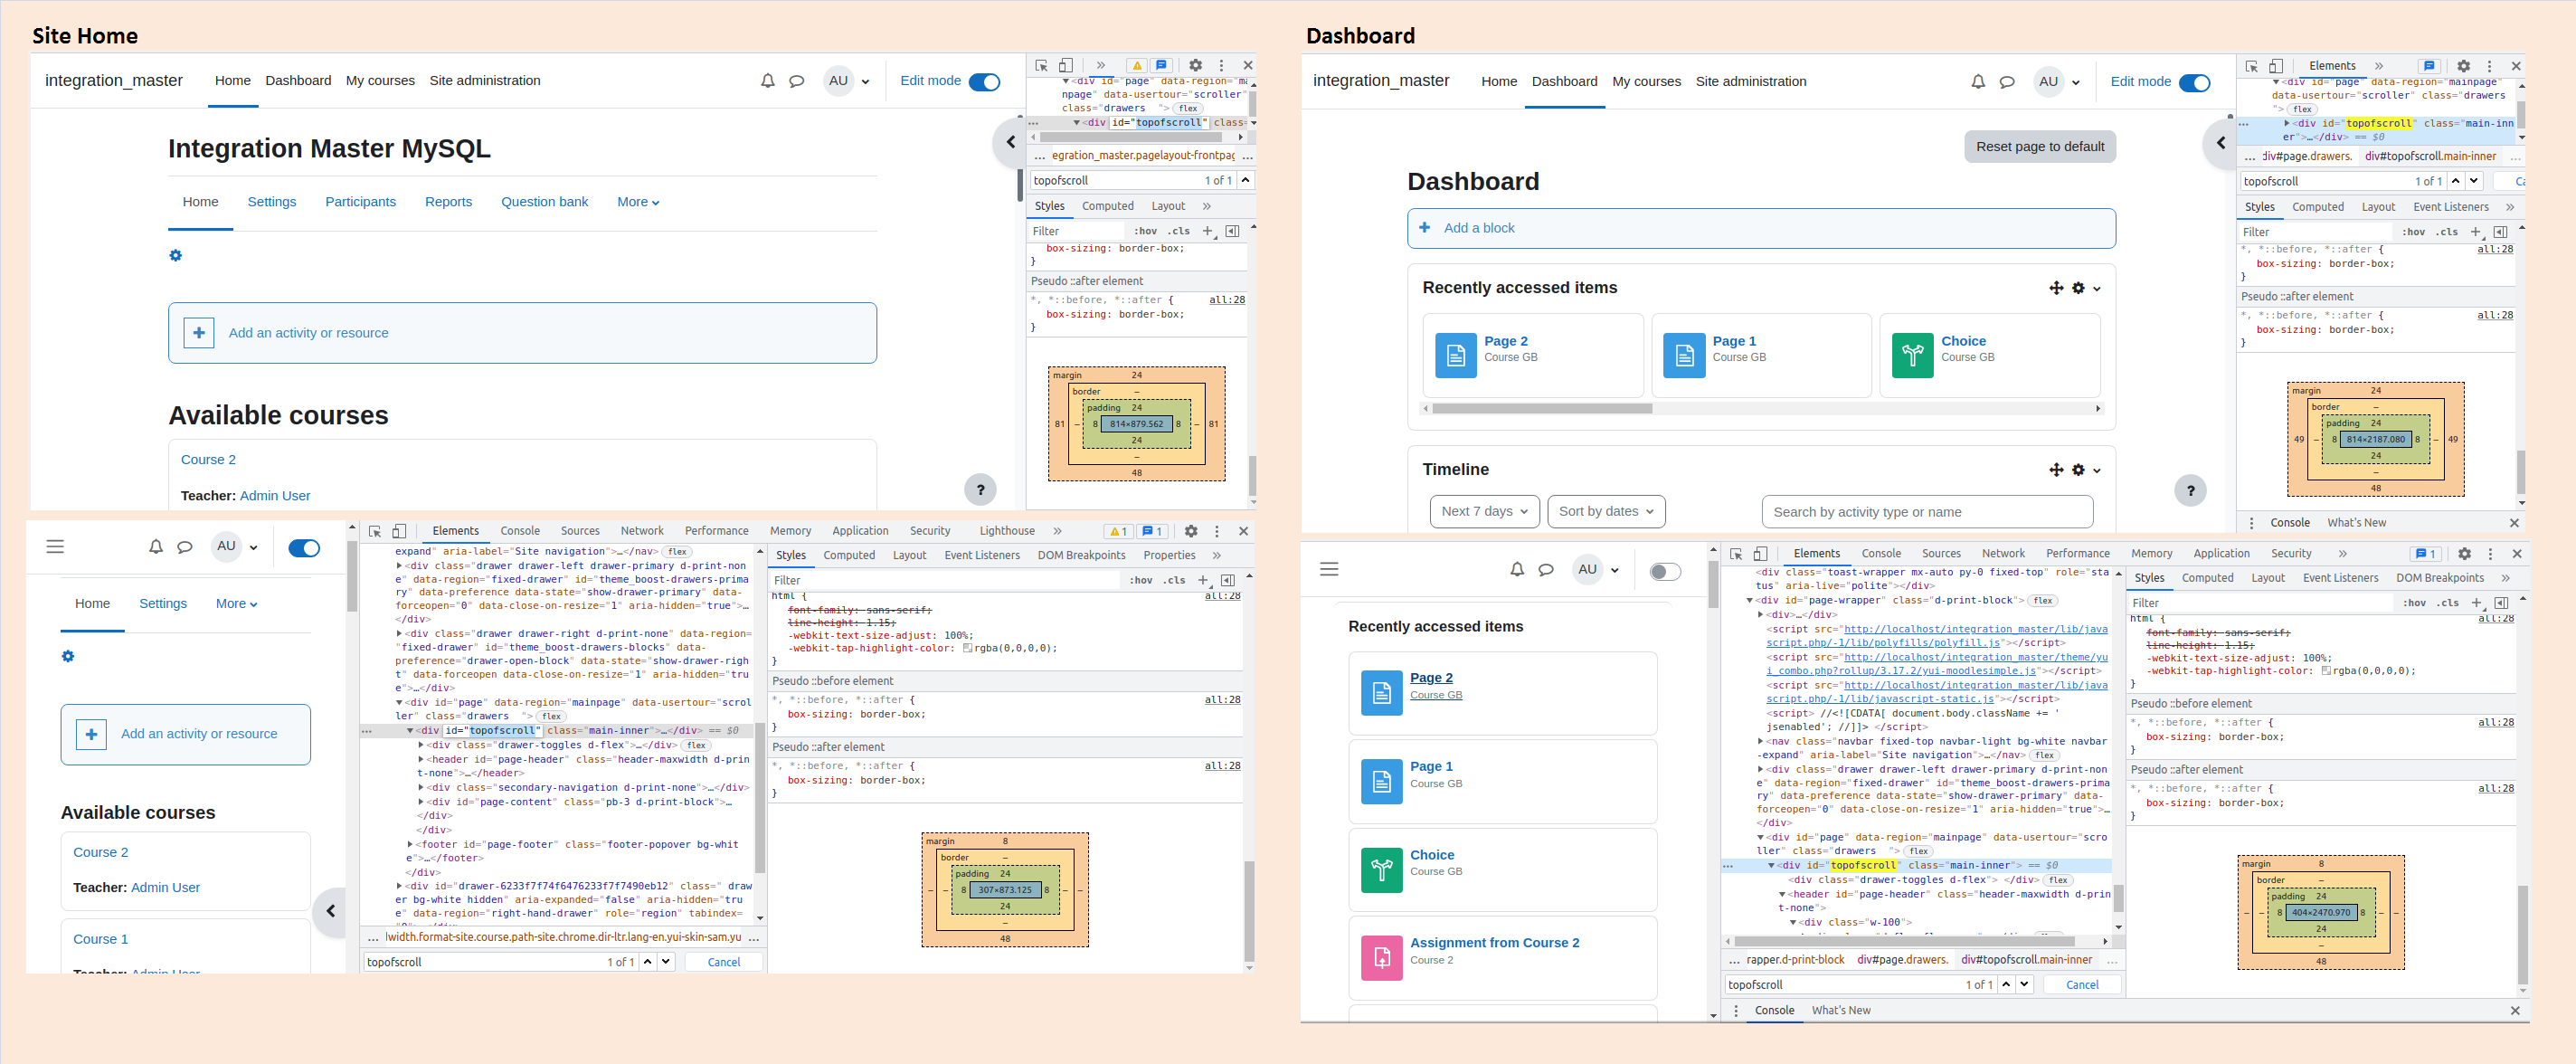Open block drawer arrow in wide Dashboard view
This screenshot has height=1064, width=2576.
point(2220,143)
